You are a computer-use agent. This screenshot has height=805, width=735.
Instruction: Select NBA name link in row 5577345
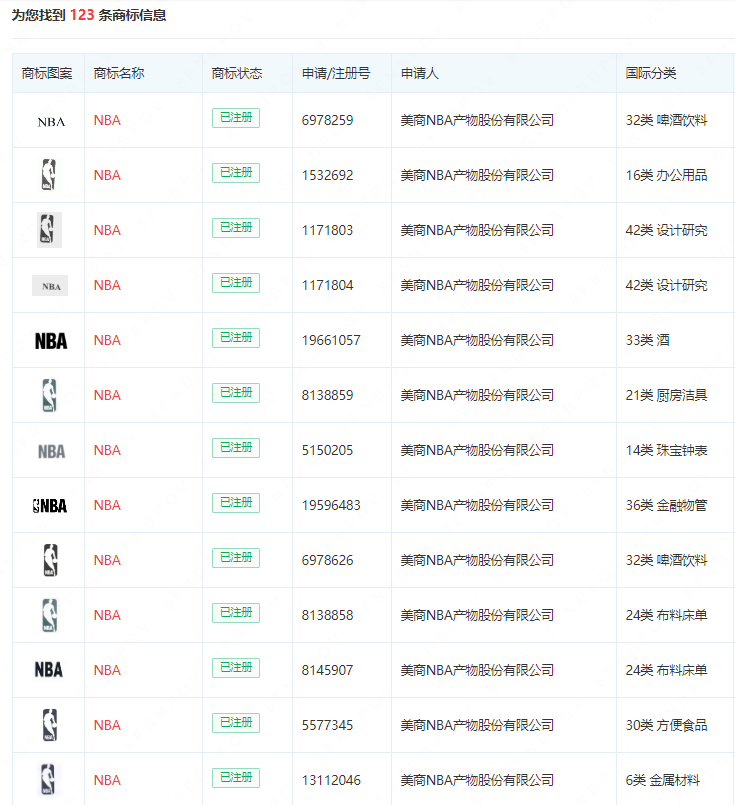(x=107, y=725)
